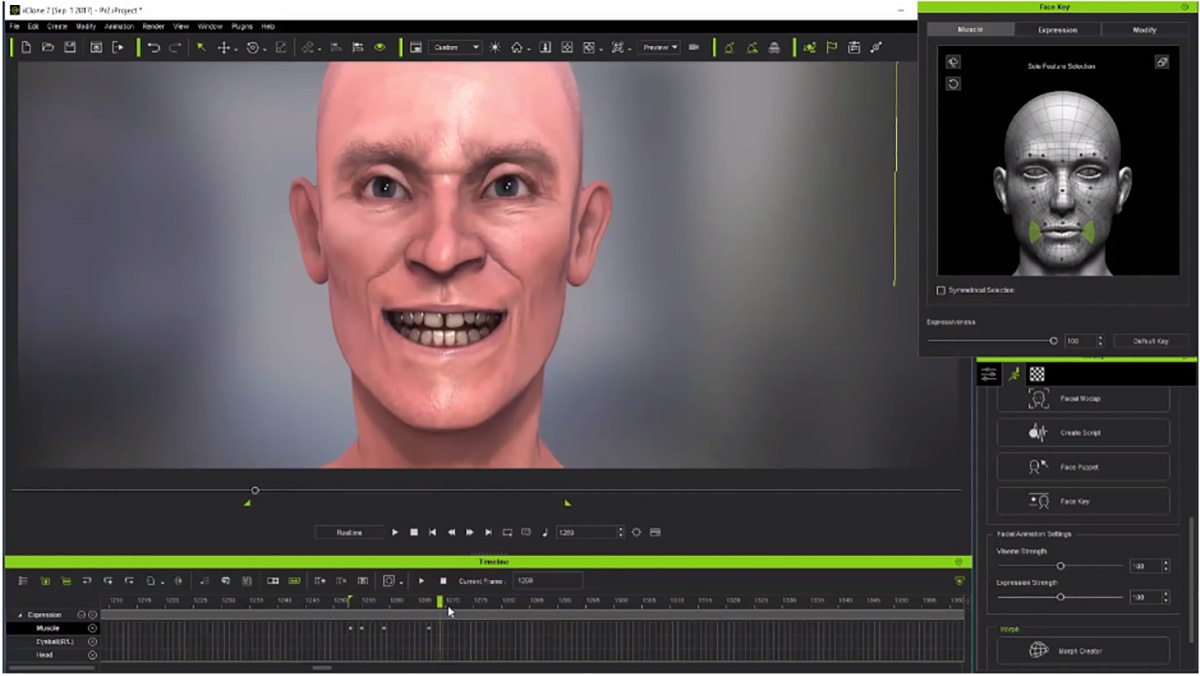
Task: Enable the Symmetrical Selection checkbox
Action: coord(941,290)
